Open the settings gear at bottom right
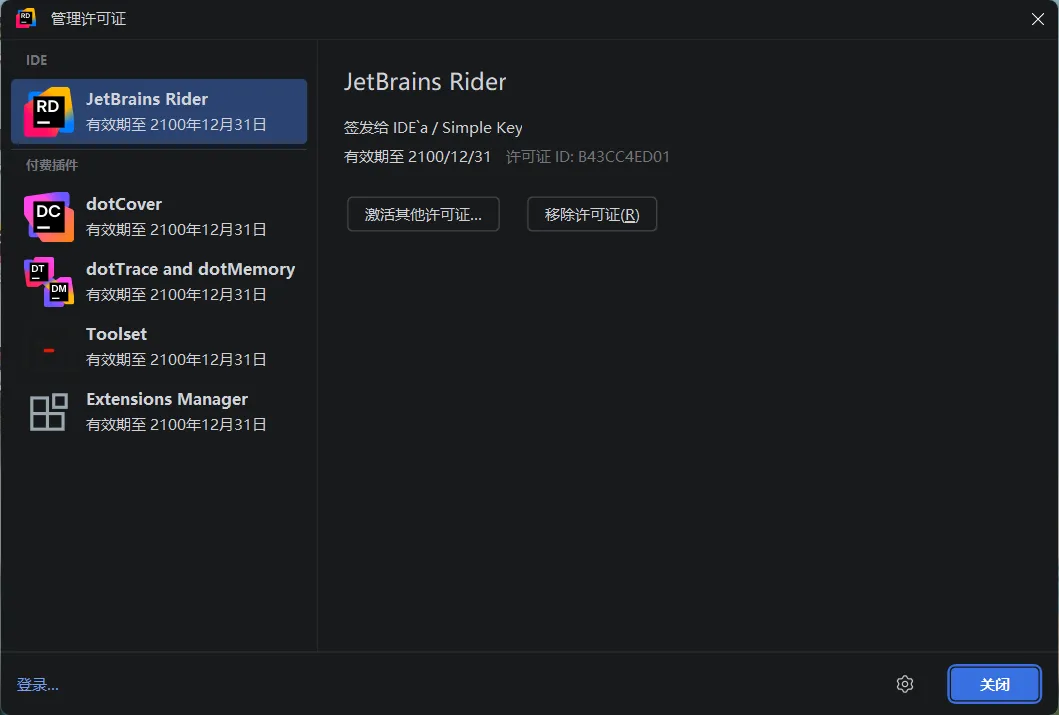This screenshot has width=1059, height=715. (x=905, y=684)
